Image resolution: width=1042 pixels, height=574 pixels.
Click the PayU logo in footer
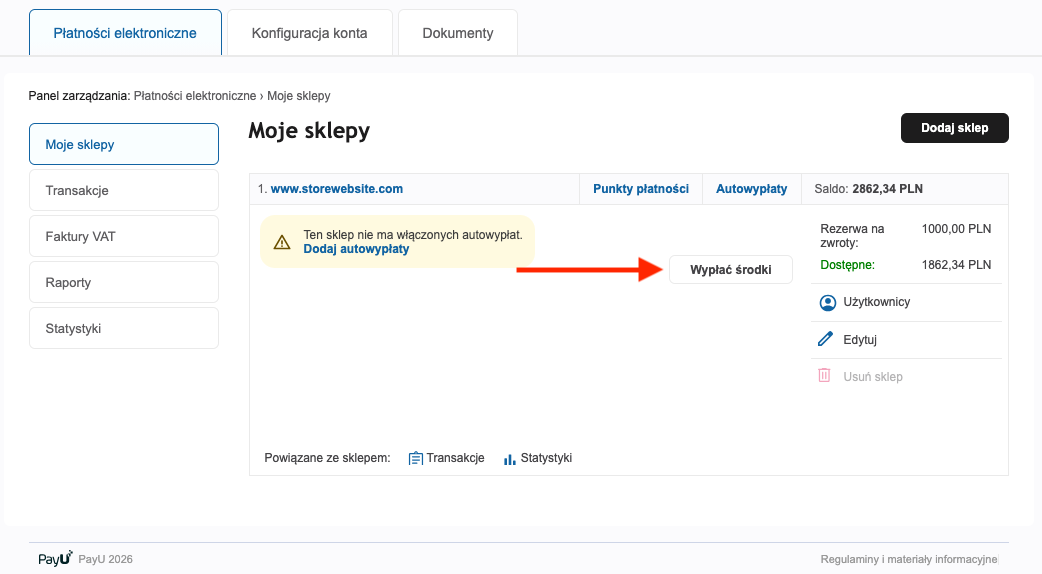(x=55, y=558)
